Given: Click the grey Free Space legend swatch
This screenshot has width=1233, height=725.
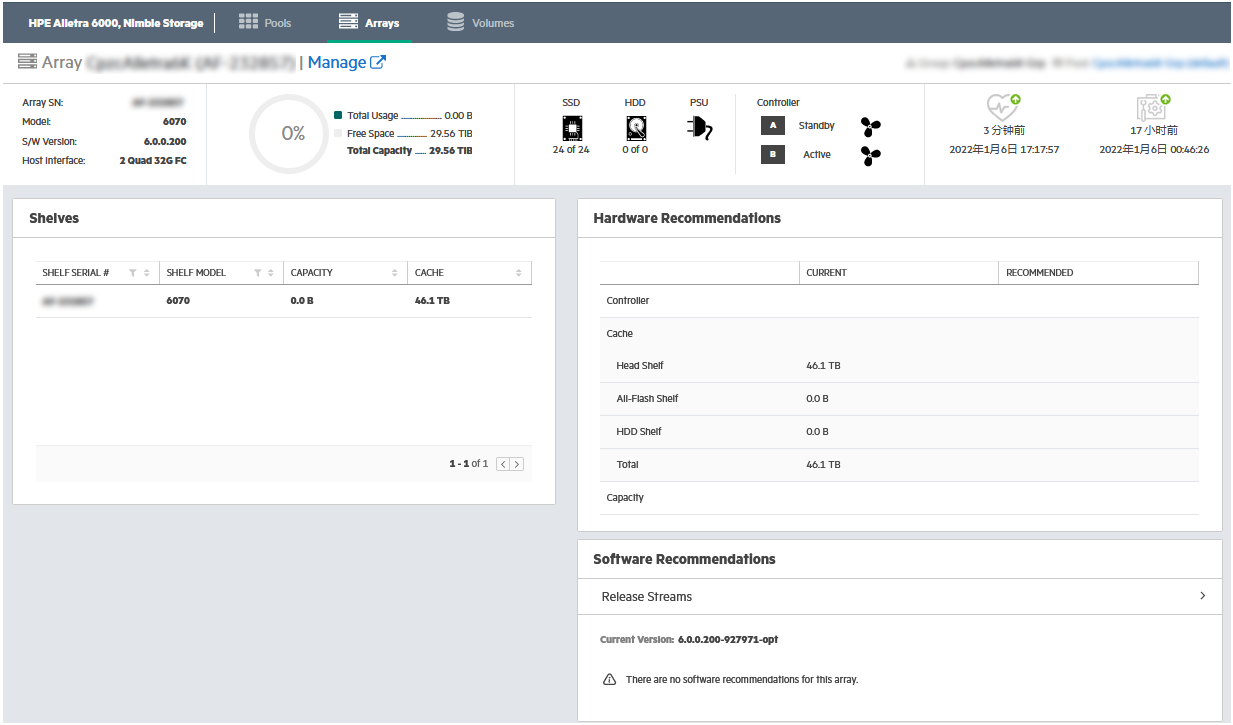Looking at the screenshot, I should (338, 133).
